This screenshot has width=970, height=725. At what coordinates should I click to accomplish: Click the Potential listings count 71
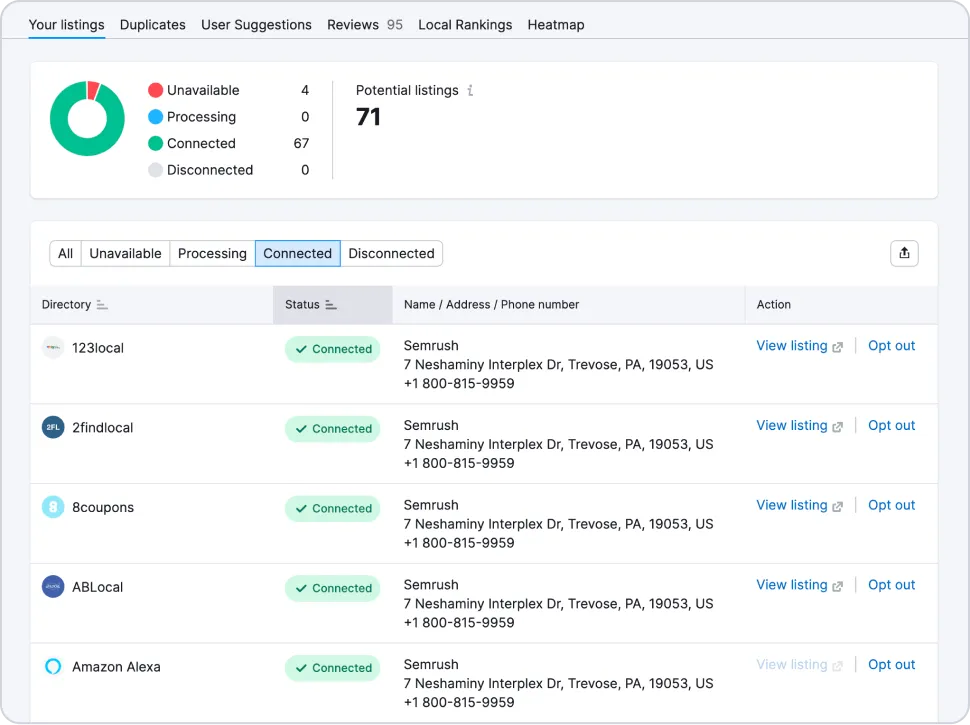pos(368,117)
